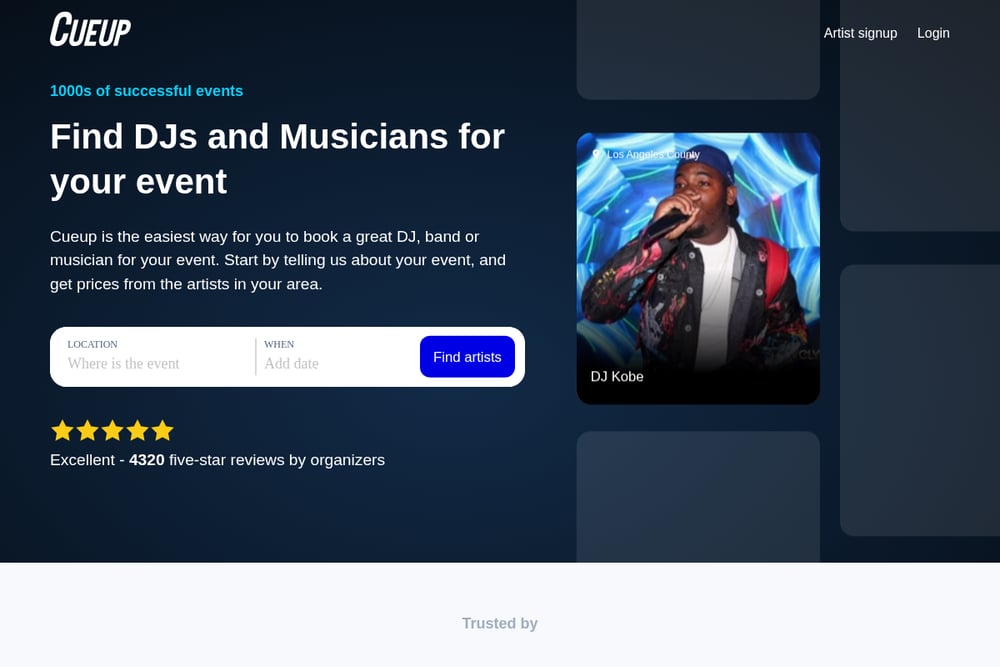Select the 'Los Angeles County' label
The height and width of the screenshot is (667, 1000).
tap(653, 154)
